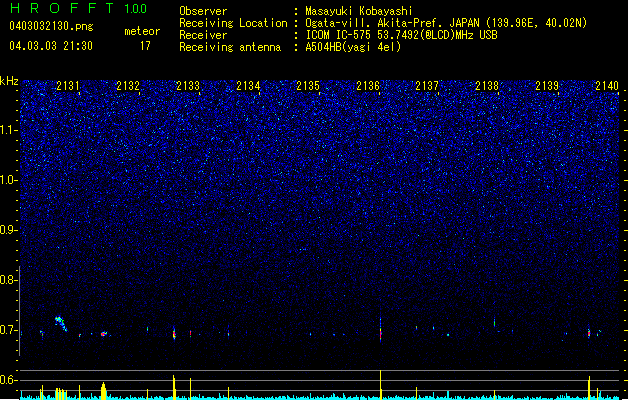Viewport: 629px width, 400px height.
Task: Click the 2131 time marker
Action: pos(68,86)
